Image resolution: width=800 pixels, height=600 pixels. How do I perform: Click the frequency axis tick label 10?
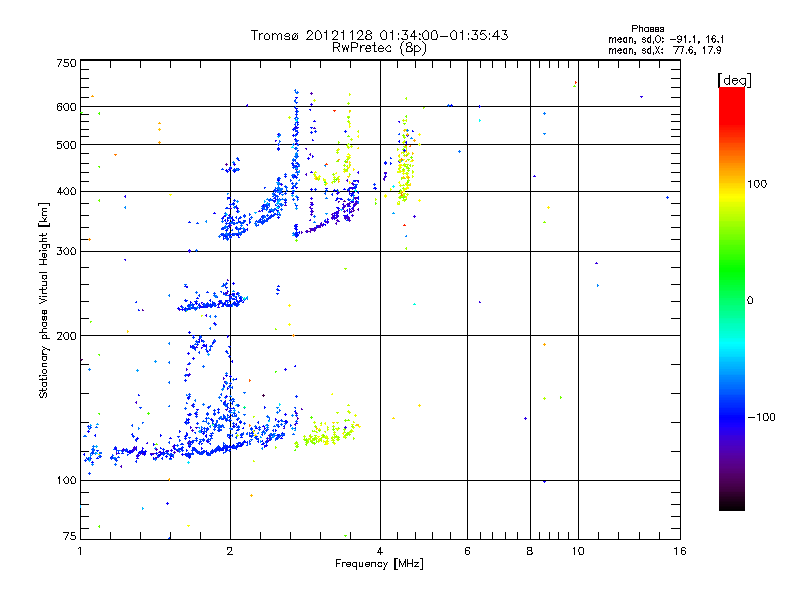(x=578, y=551)
